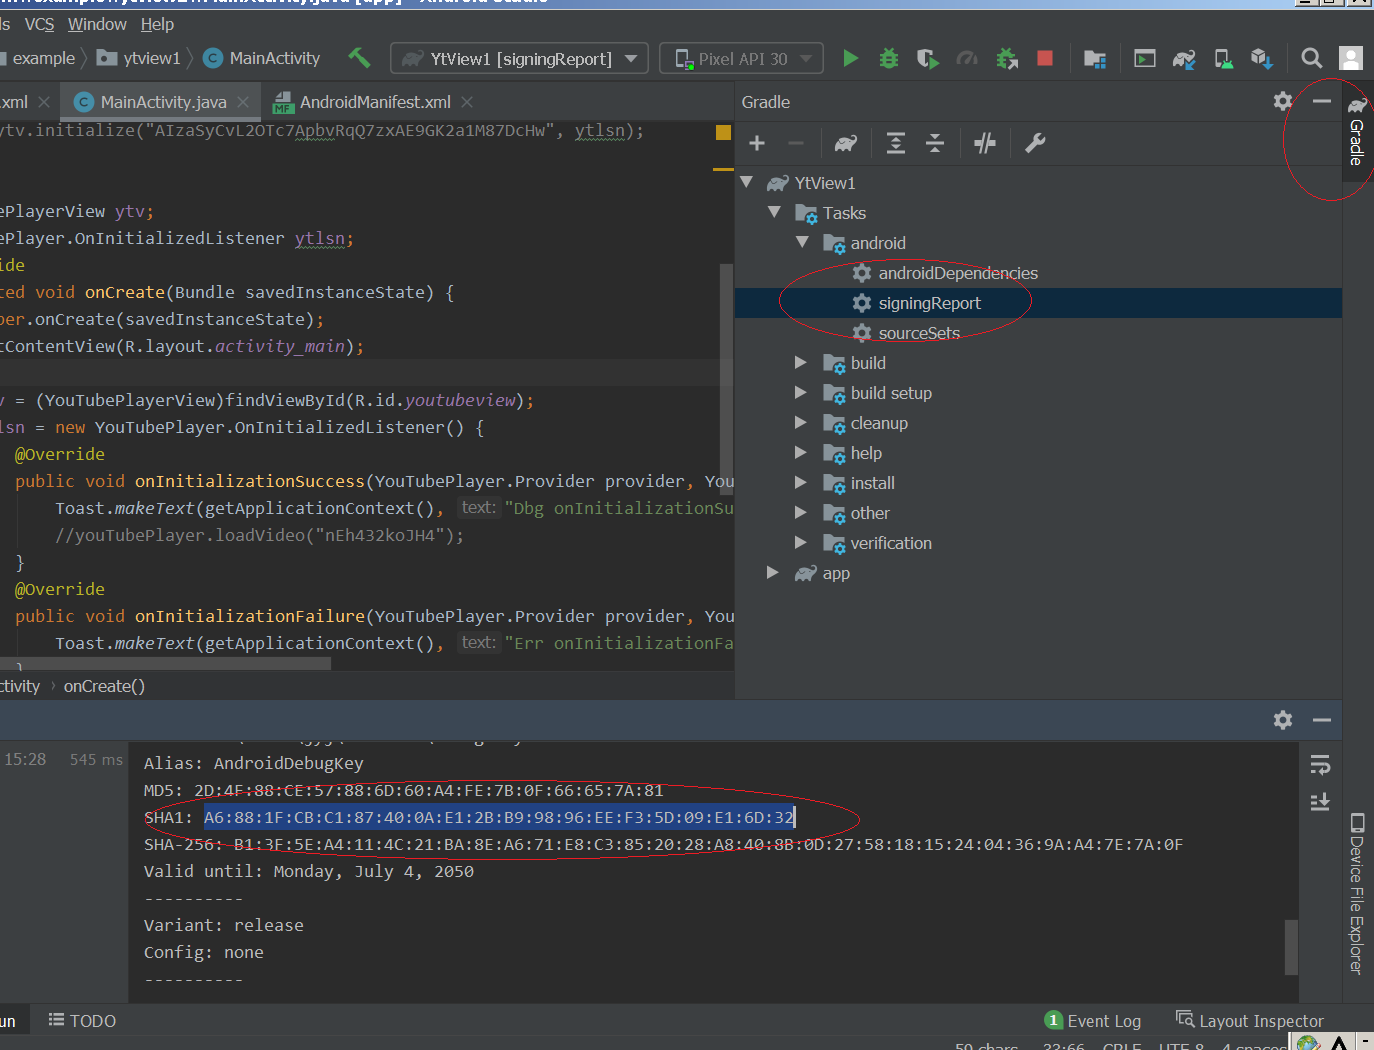1374x1050 pixels.
Task: Open the Pixel API 30 device dropdown
Action: [742, 58]
